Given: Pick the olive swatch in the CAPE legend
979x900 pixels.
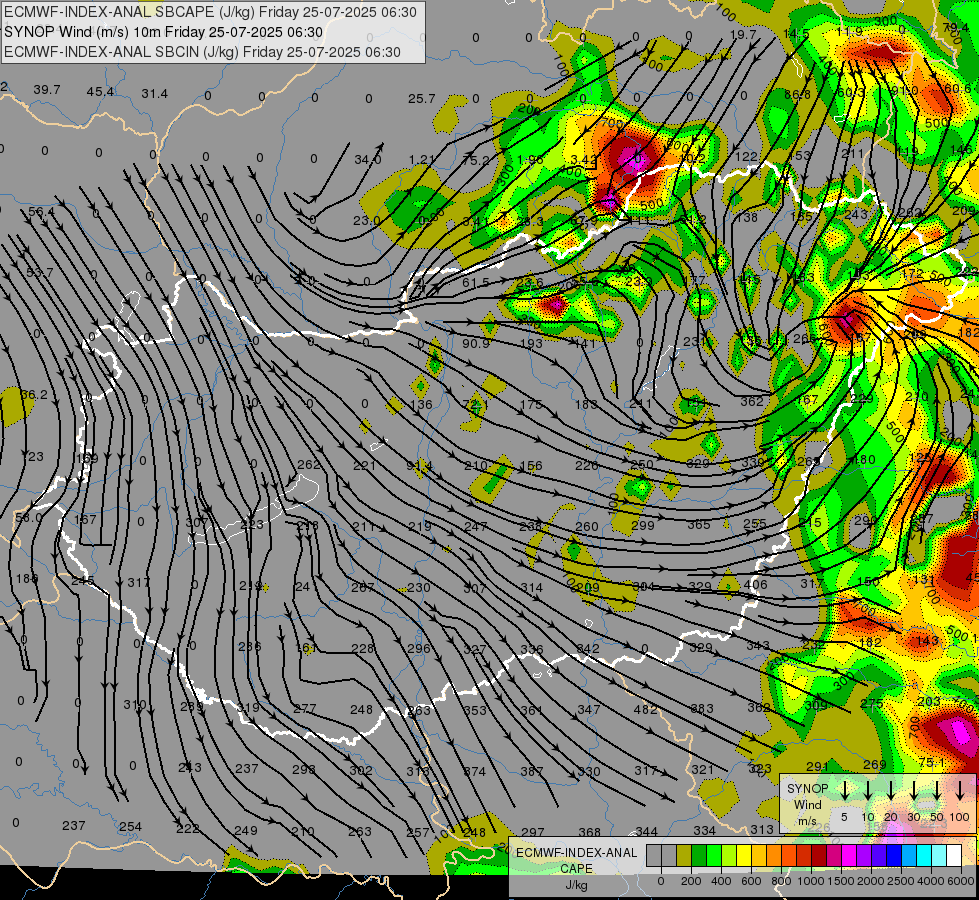Looking at the screenshot, I should pos(684,855).
